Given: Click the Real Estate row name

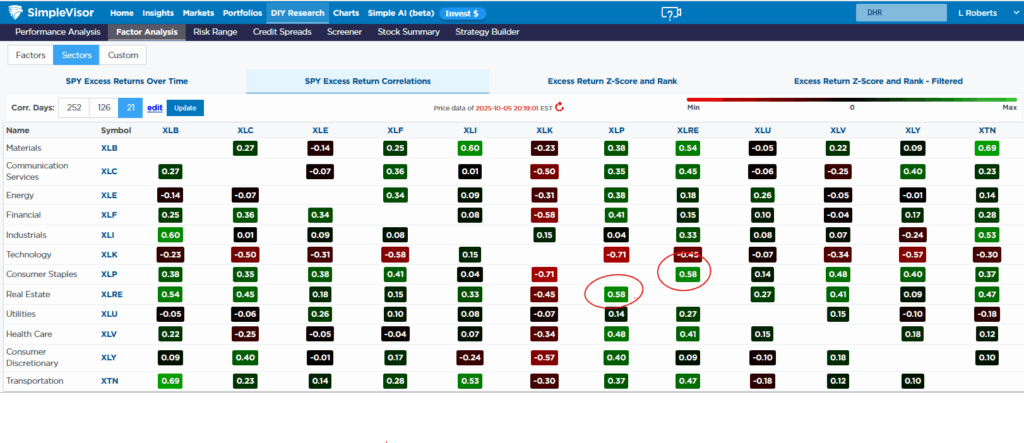Looking at the screenshot, I should click(x=28, y=294).
